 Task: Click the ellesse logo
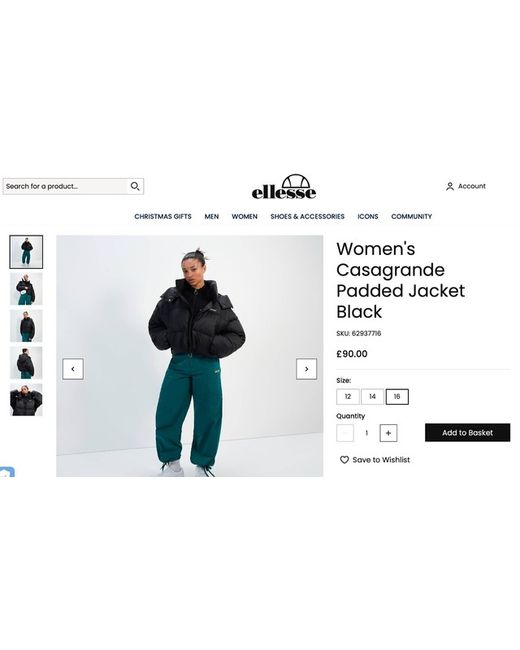point(284,187)
